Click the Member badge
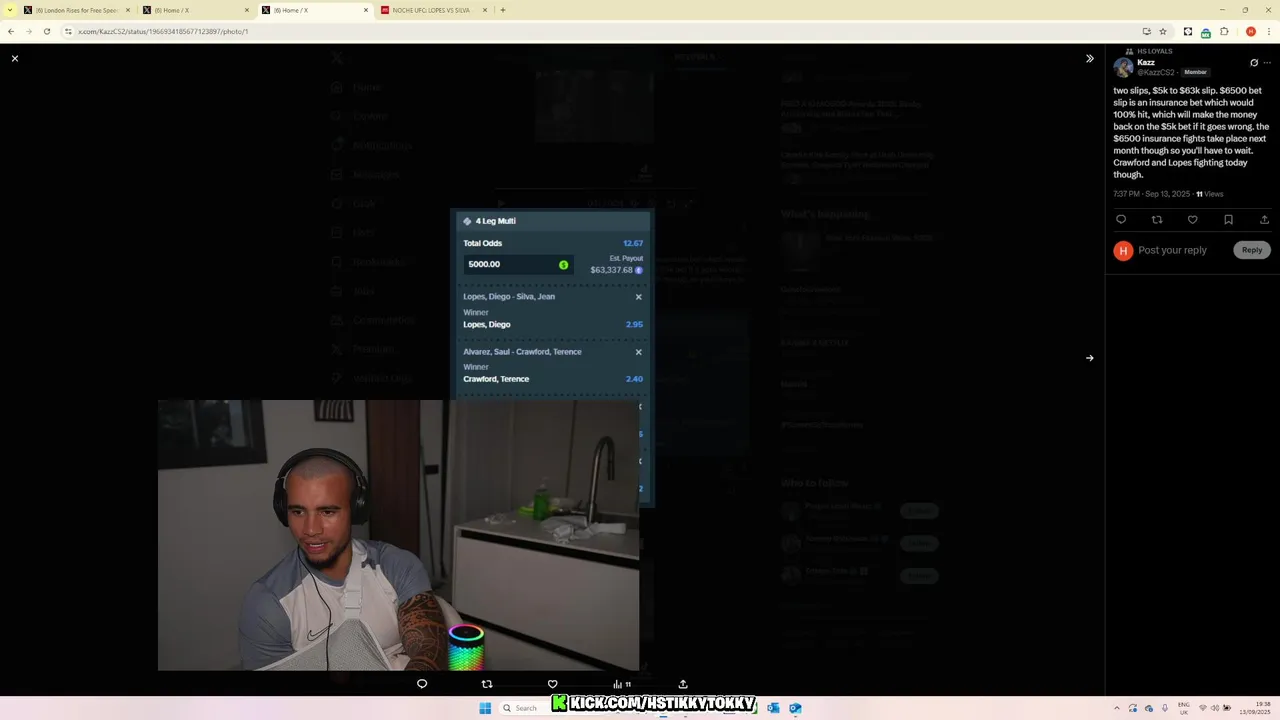This screenshot has width=1280, height=720. tap(1195, 72)
